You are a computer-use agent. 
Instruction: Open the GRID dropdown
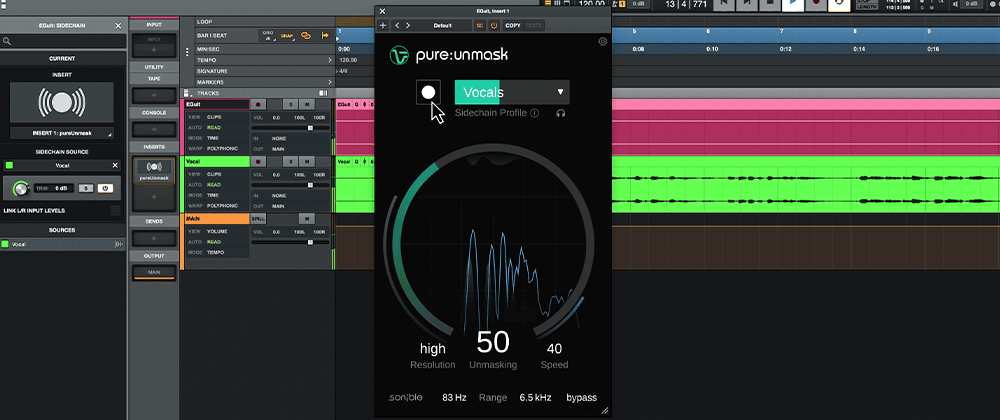268,34
